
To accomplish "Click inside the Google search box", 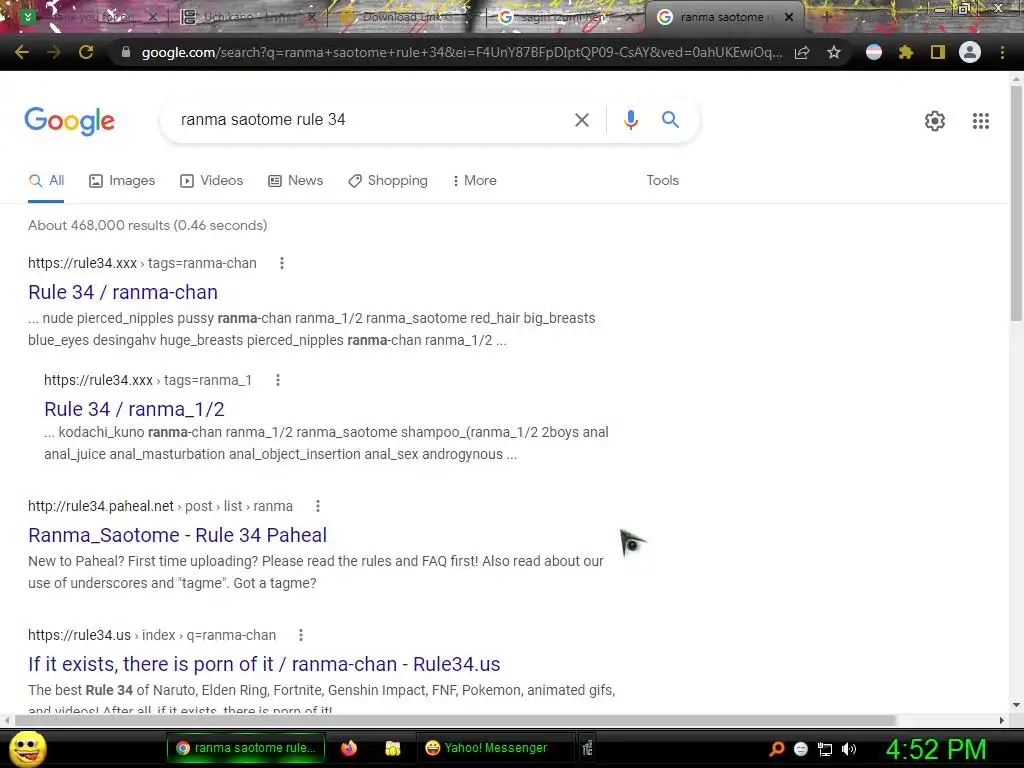I will [x=366, y=120].
